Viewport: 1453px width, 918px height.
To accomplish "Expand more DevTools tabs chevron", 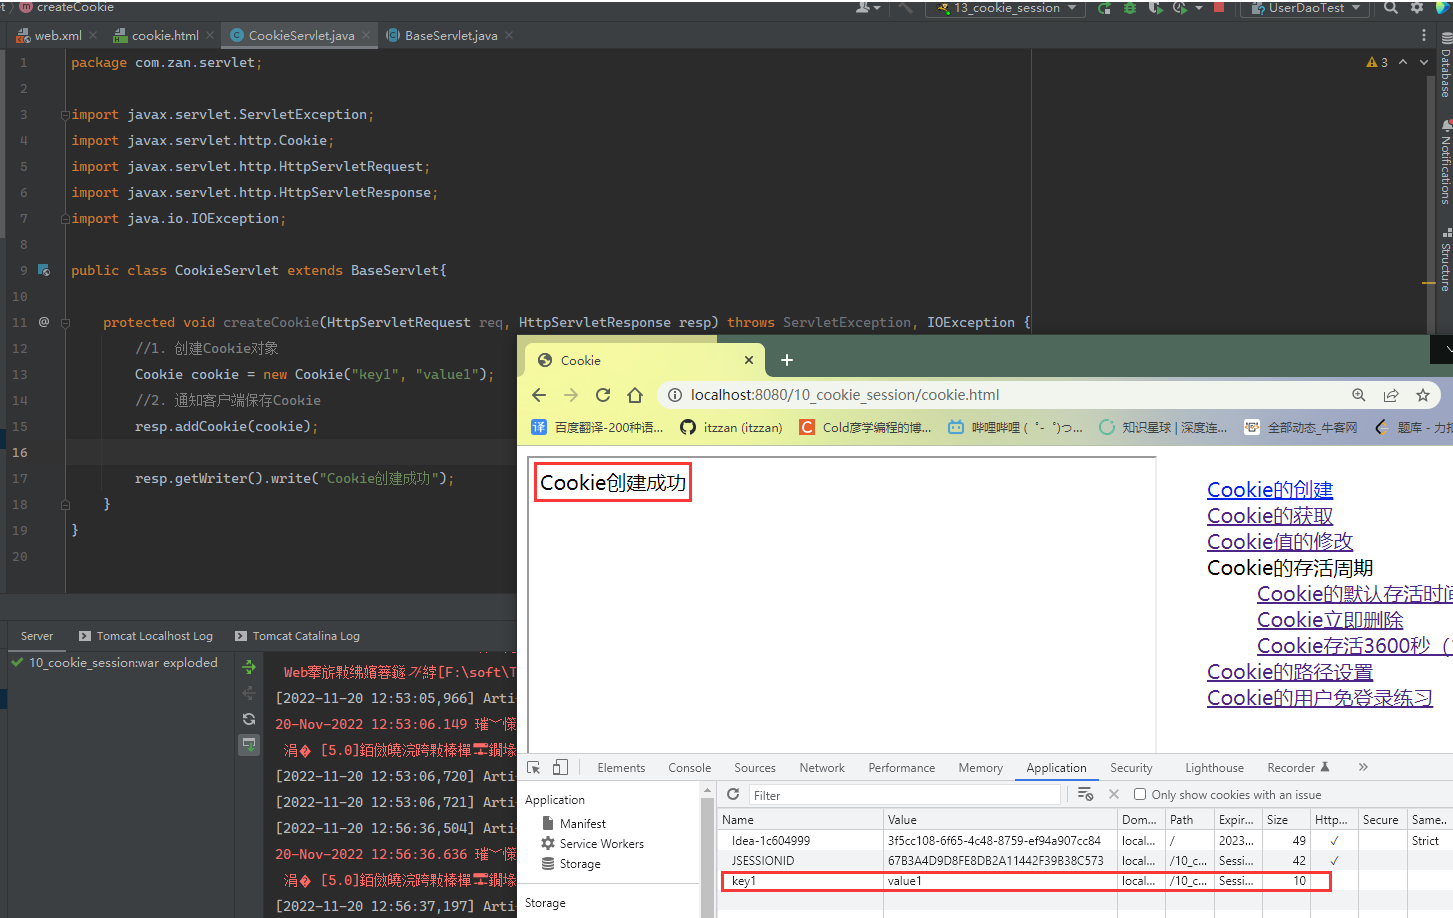I will pos(1362,767).
